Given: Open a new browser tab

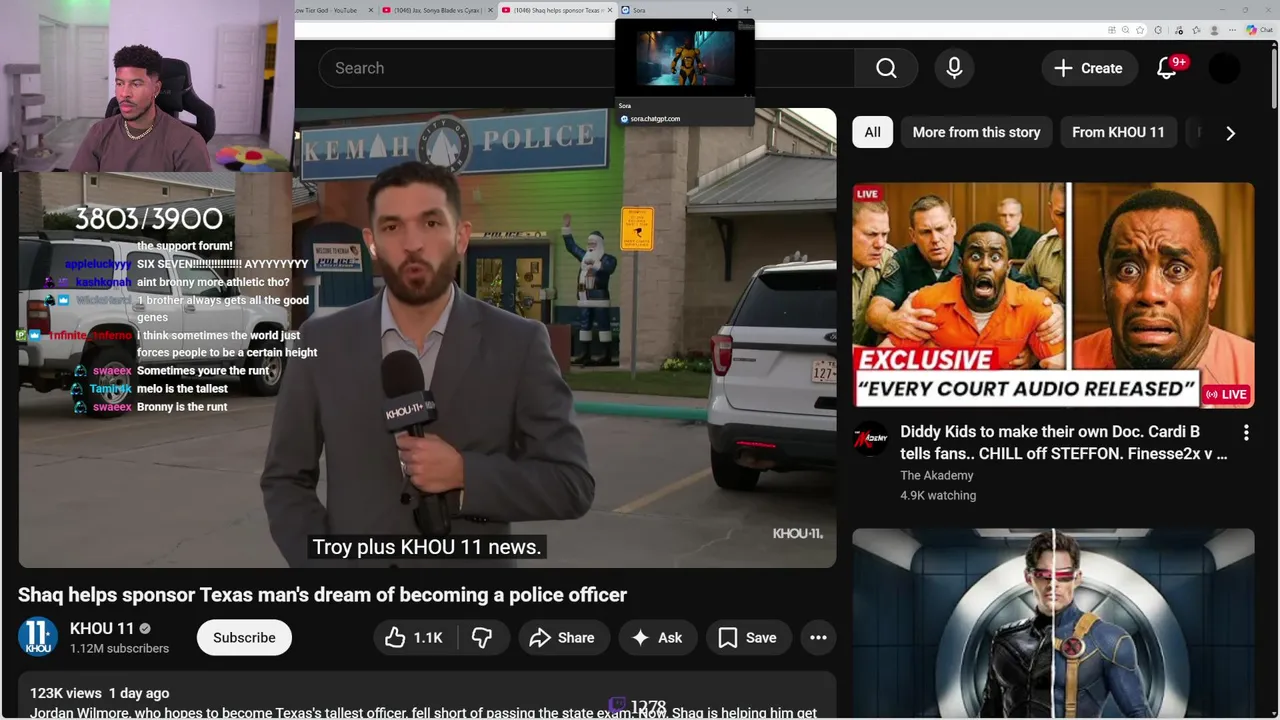Looking at the screenshot, I should (x=747, y=10).
